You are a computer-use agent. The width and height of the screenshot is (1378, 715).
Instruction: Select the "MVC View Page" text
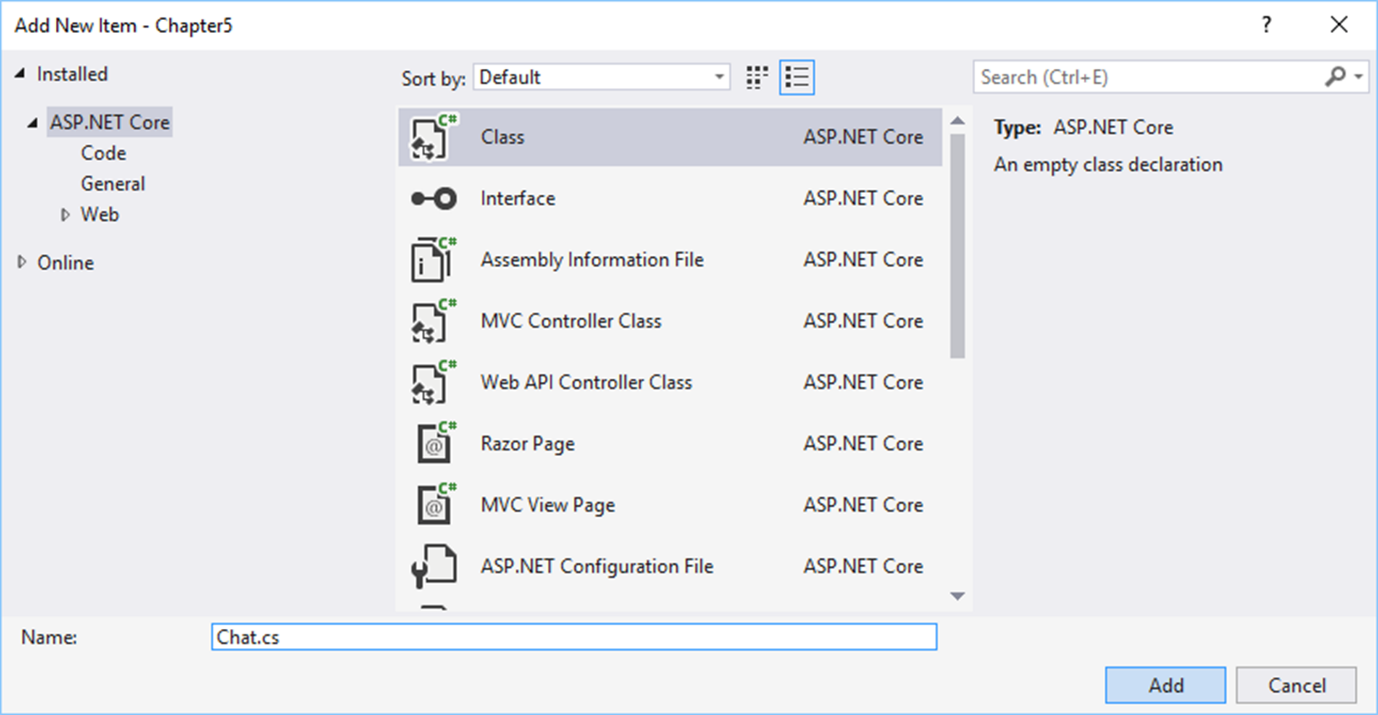[548, 505]
